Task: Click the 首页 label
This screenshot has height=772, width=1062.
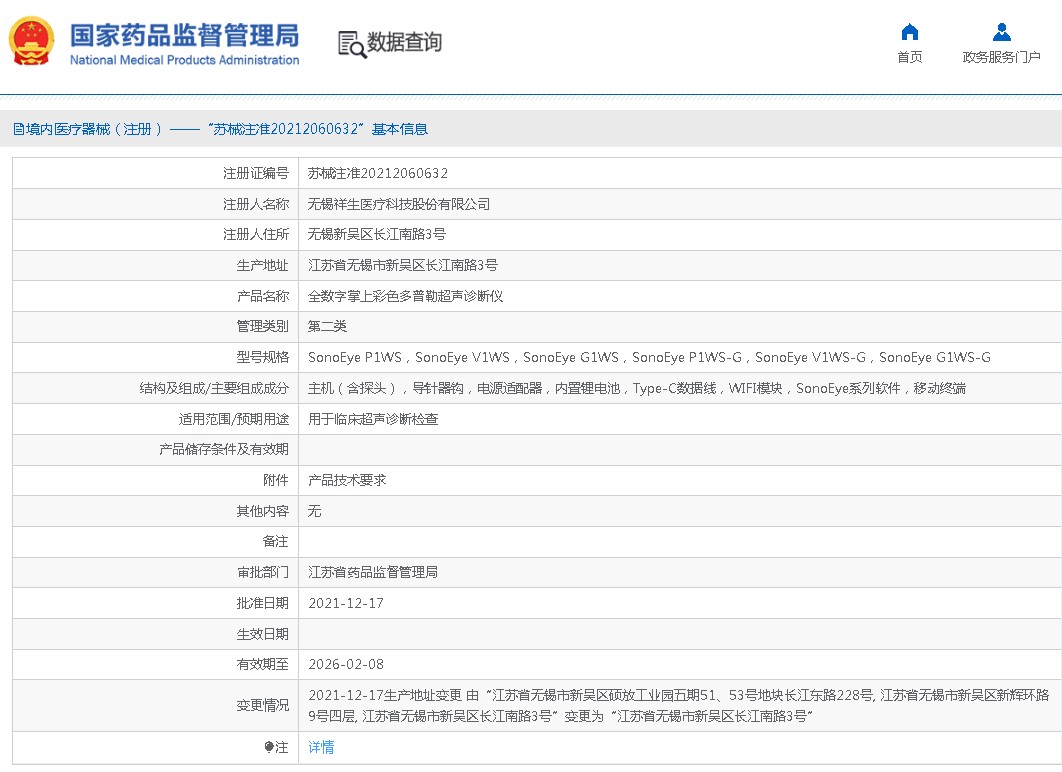Action: [x=909, y=57]
